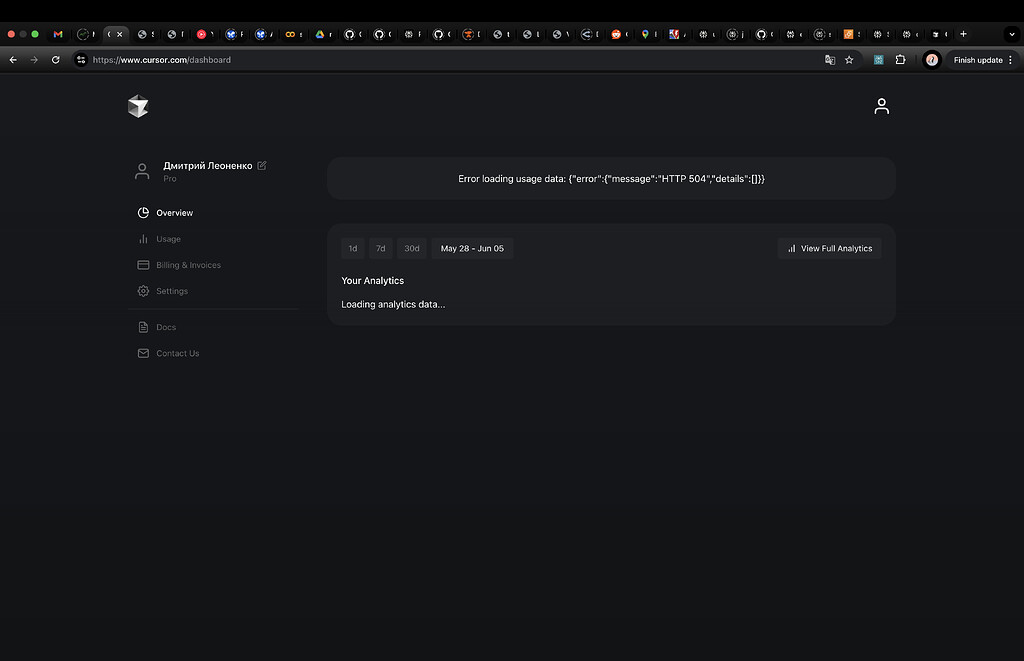The image size is (1024, 661).
Task: Select the Overview pie chart icon
Action: click(x=143, y=212)
